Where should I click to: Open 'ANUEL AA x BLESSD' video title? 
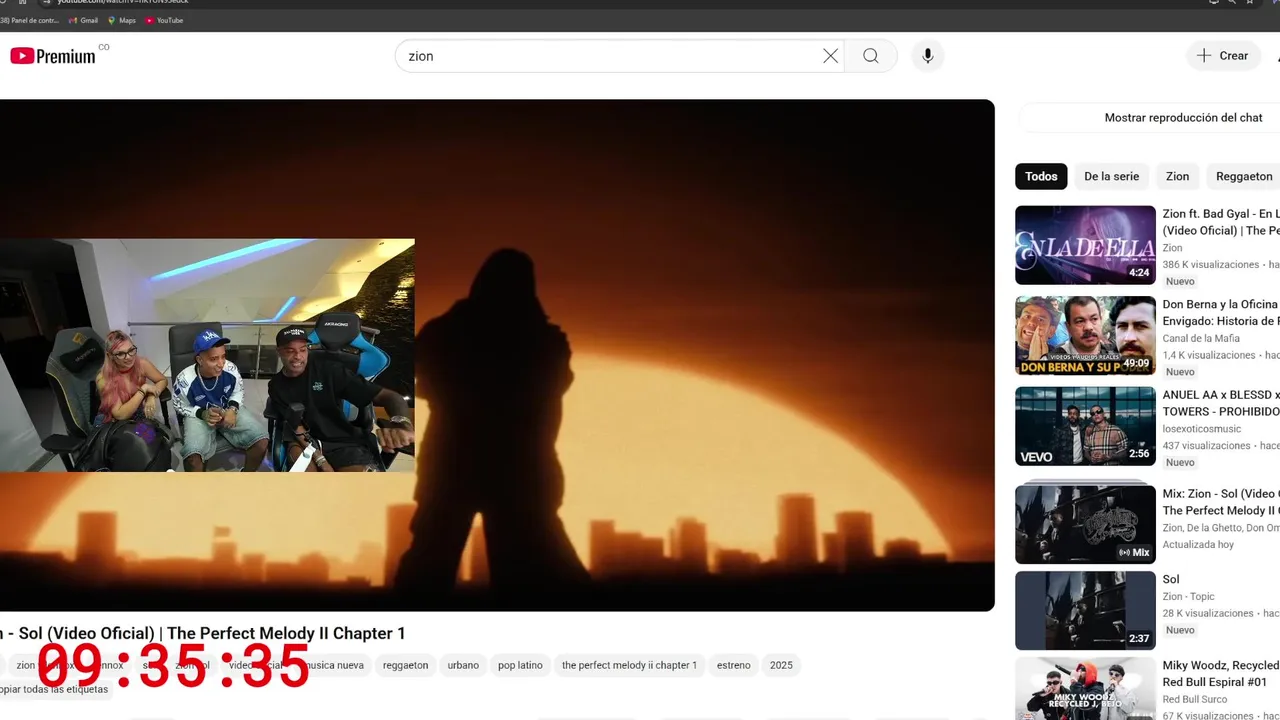click(1220, 403)
